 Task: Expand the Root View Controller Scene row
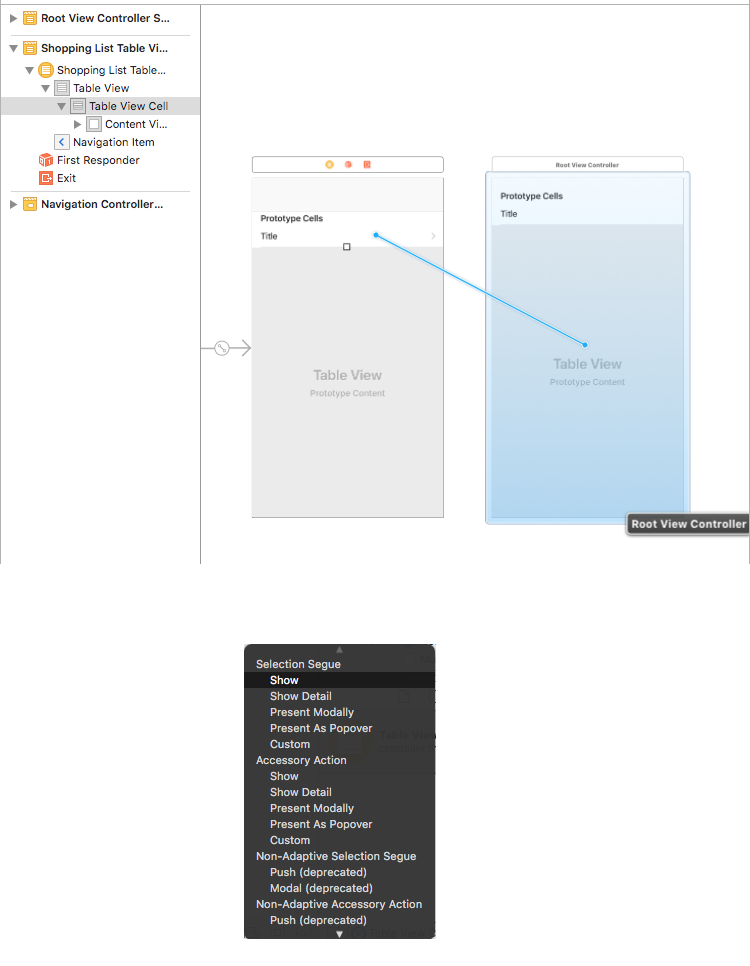[13, 18]
